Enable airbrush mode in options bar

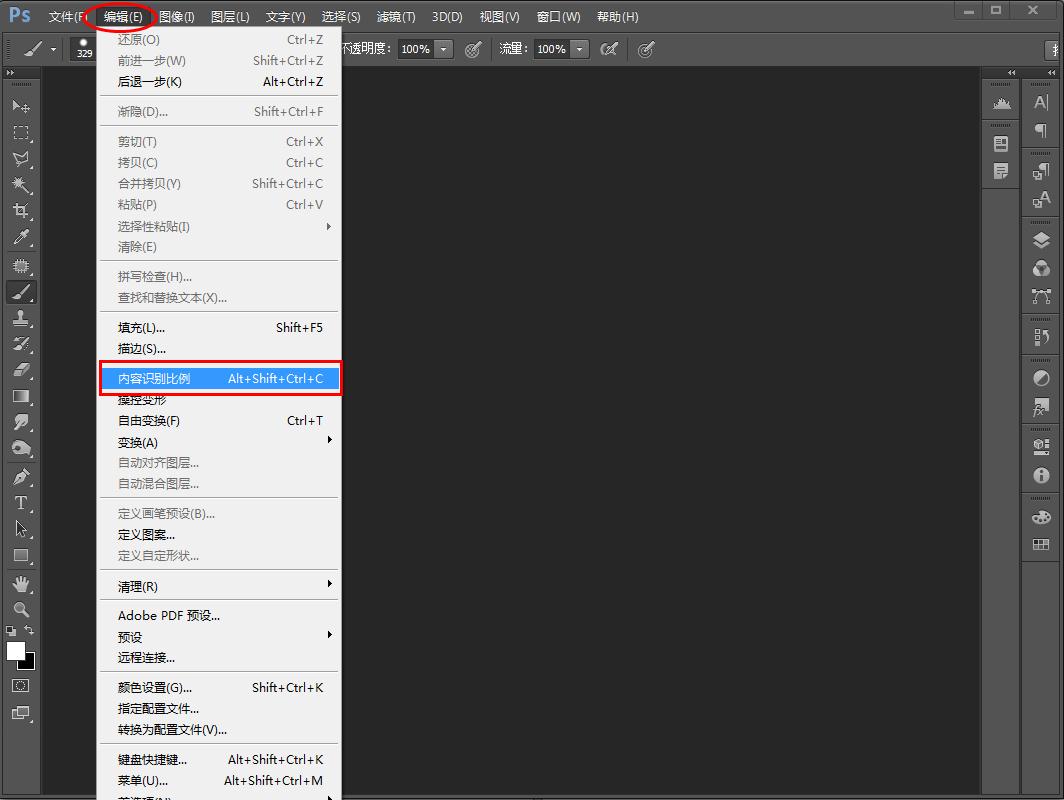(x=608, y=49)
